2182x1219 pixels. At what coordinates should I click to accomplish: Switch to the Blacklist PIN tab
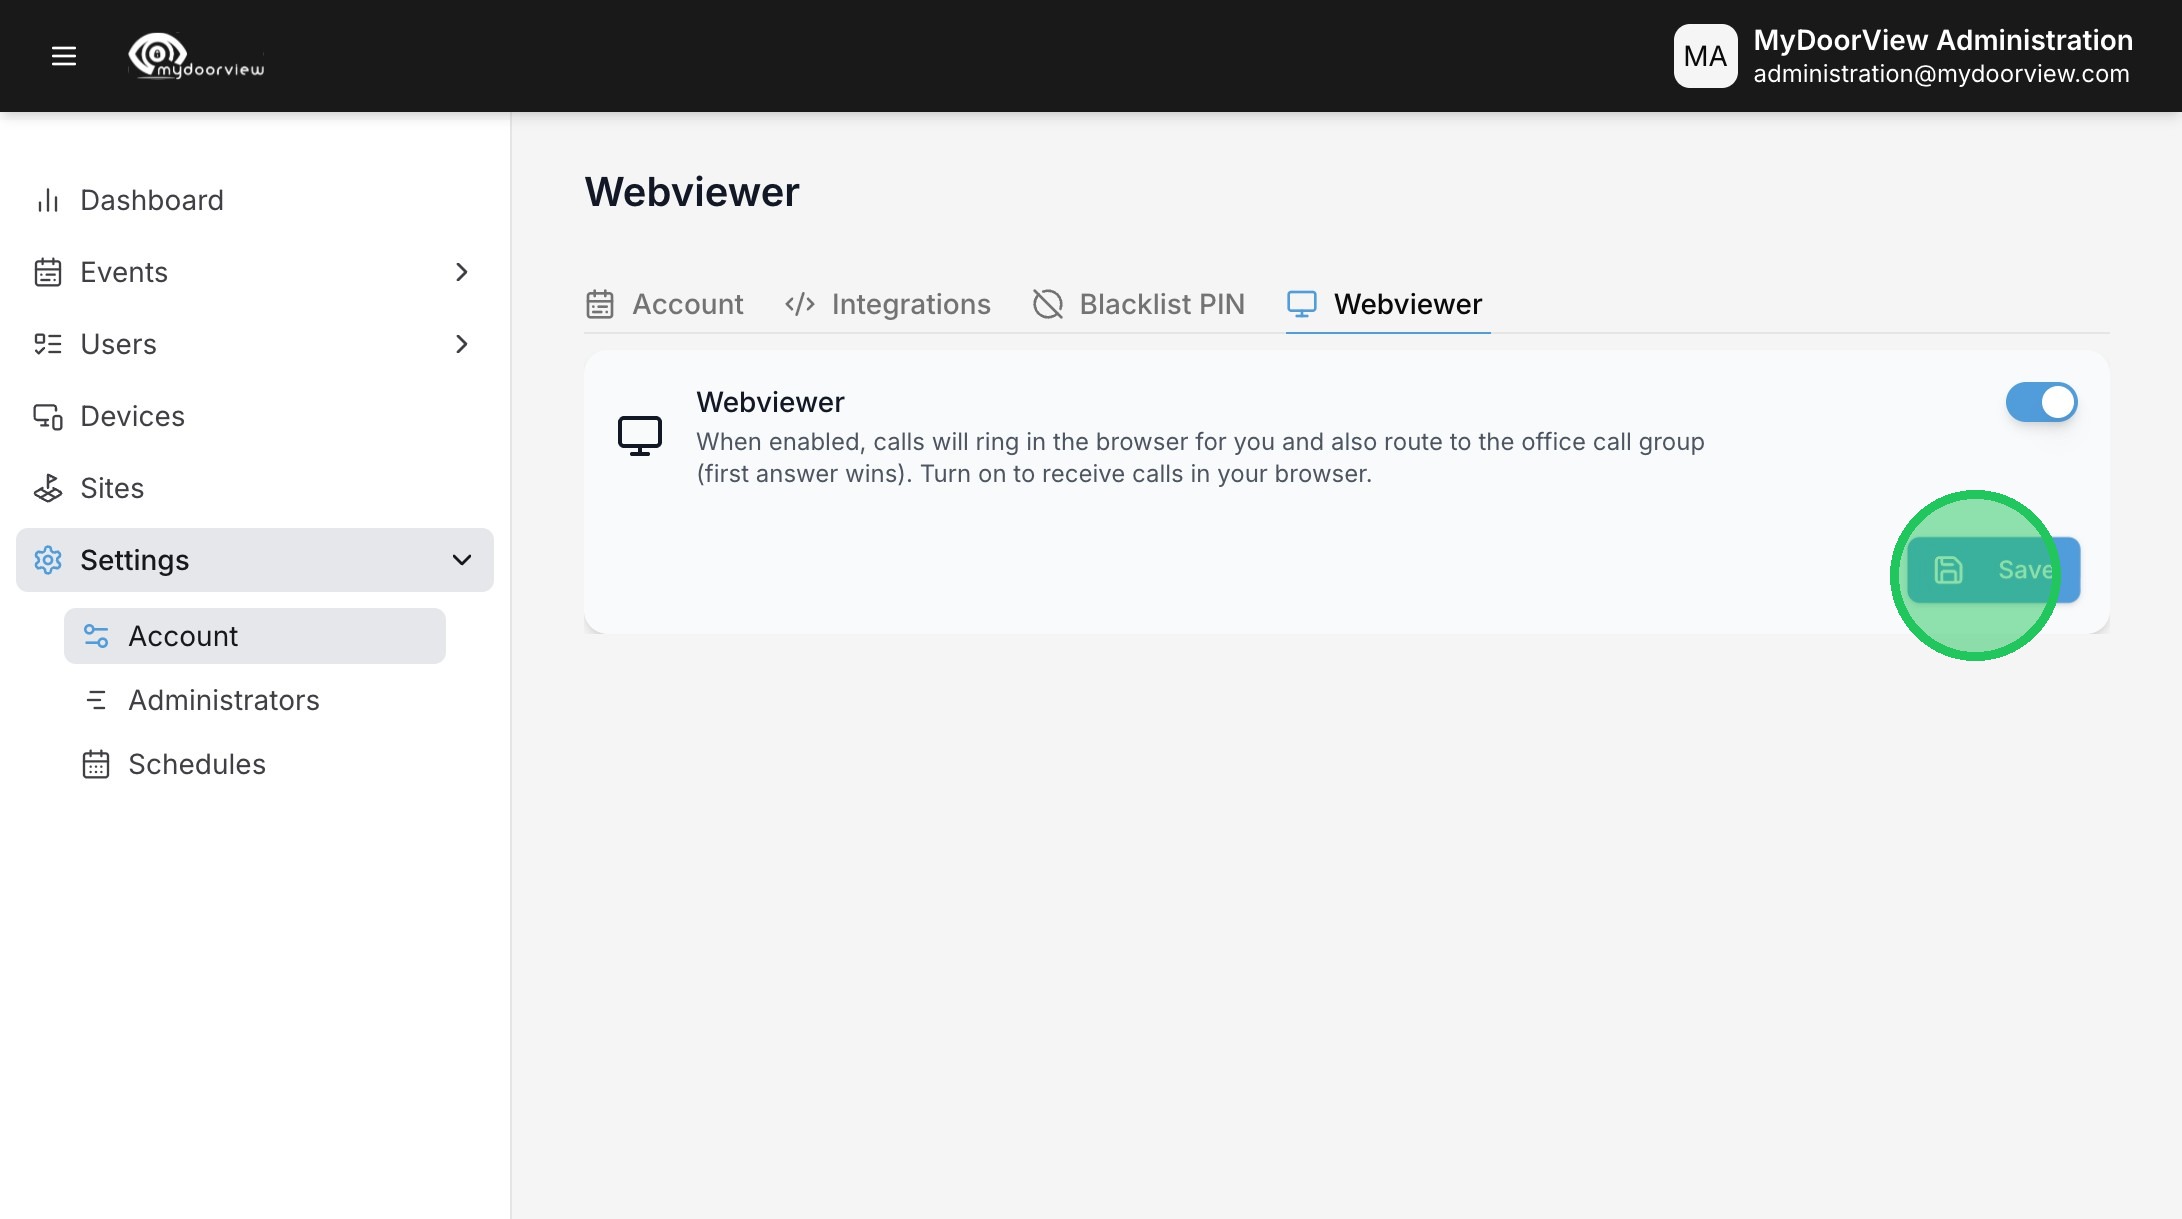1139,304
